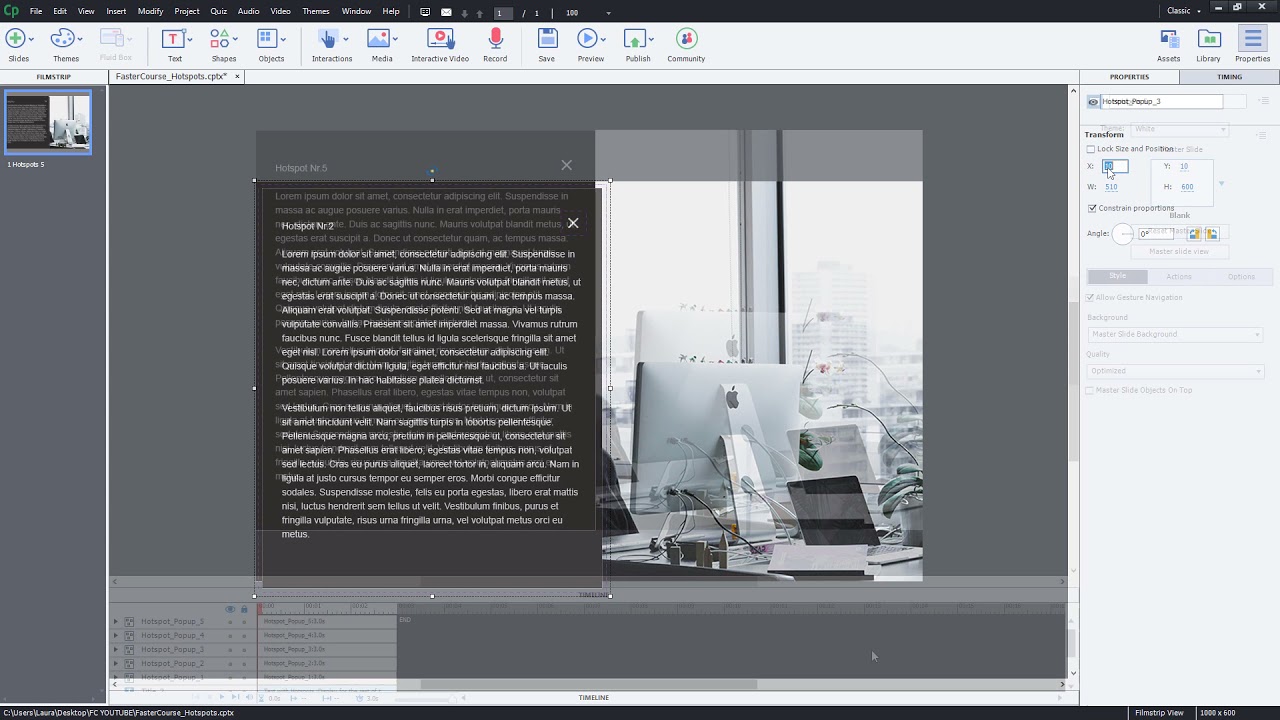Go to next slide with up arrow

coord(480,13)
